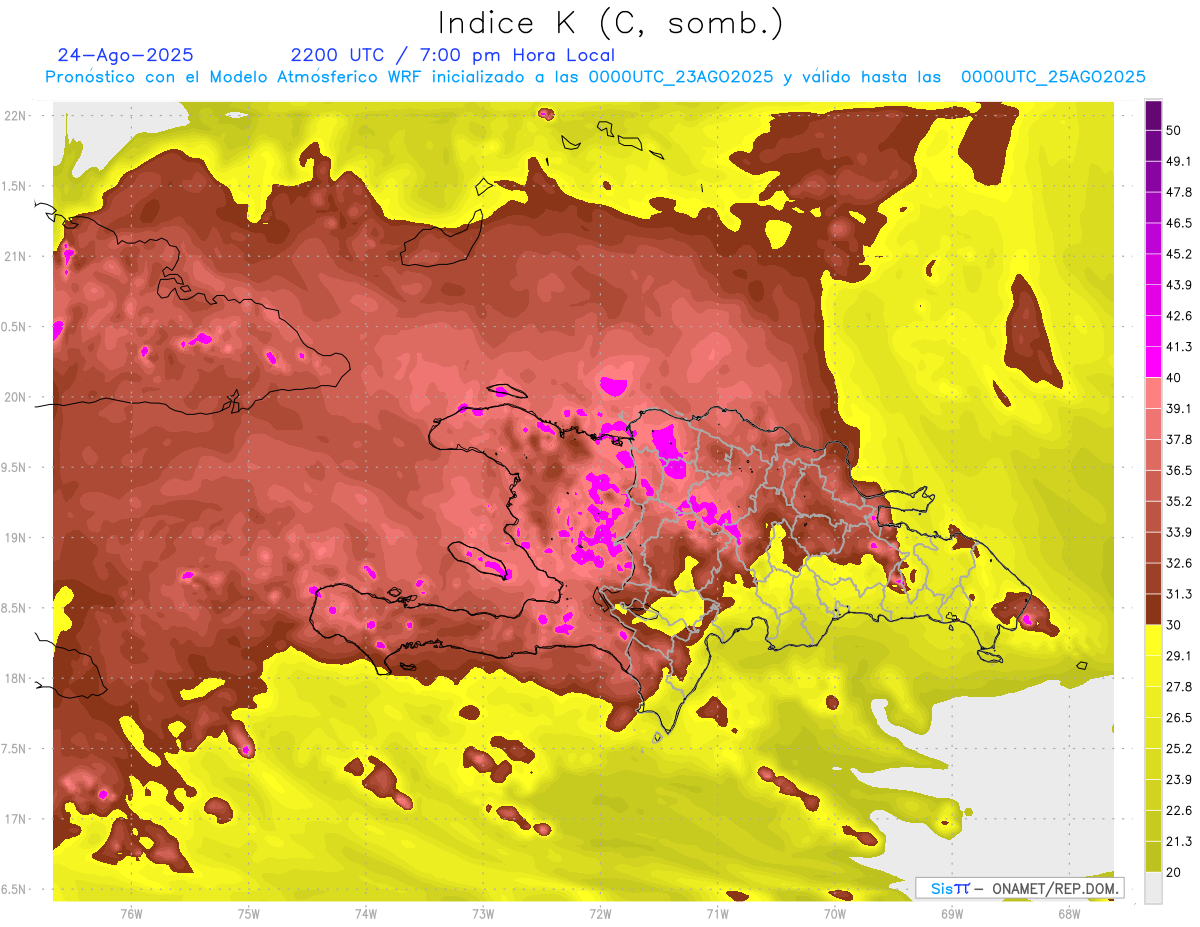
Task: Click the legend value "43.9"
Action: [x=1179, y=285]
